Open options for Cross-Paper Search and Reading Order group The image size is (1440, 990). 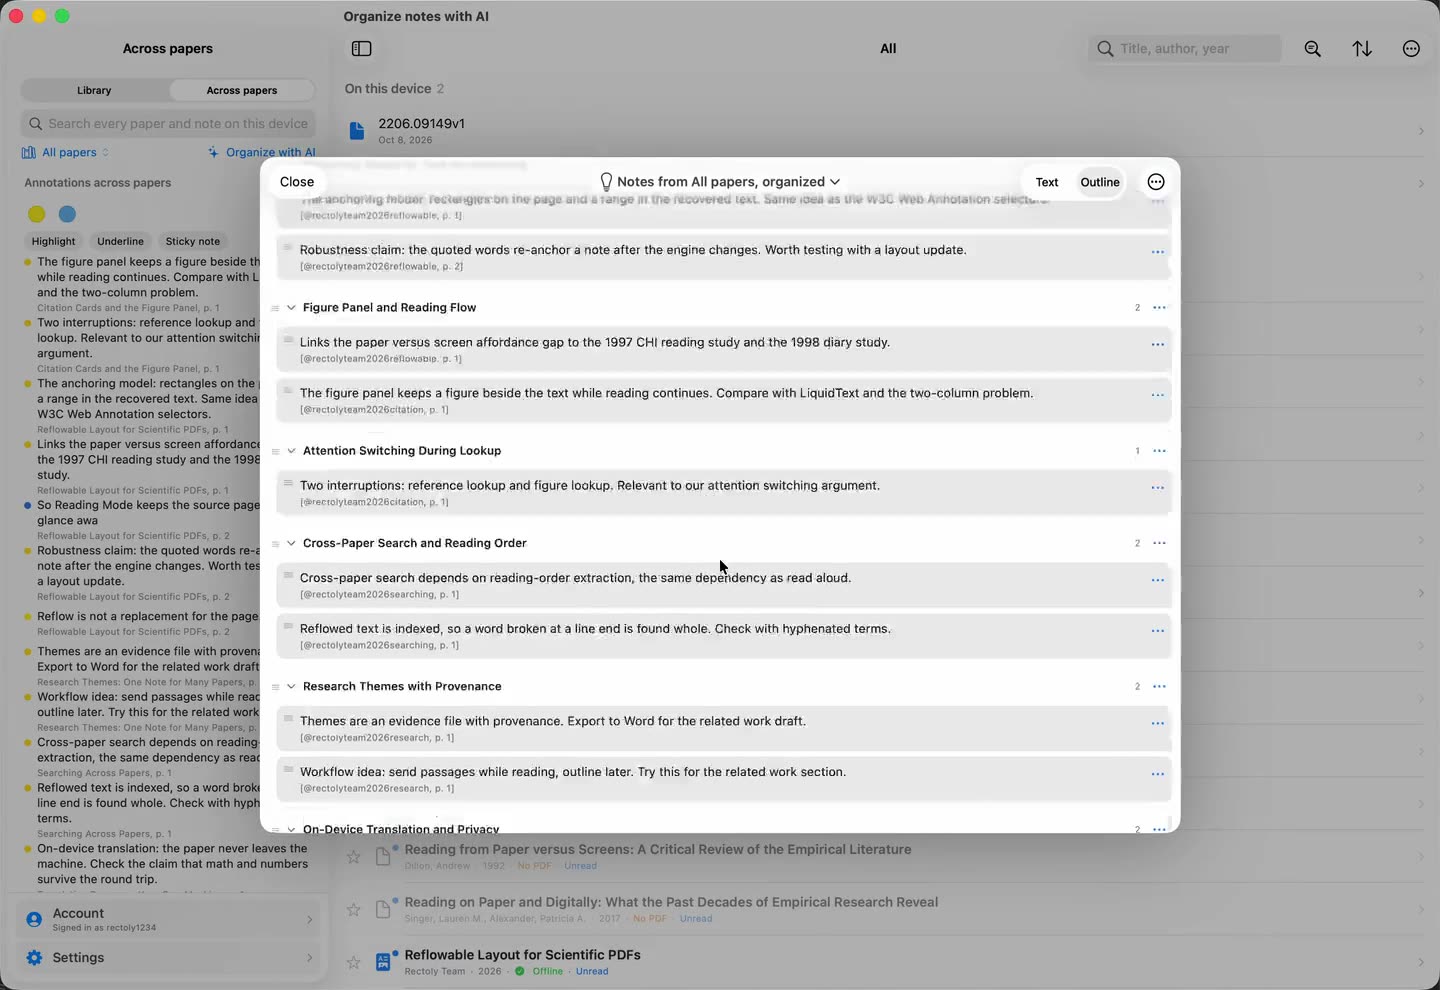[1159, 543]
